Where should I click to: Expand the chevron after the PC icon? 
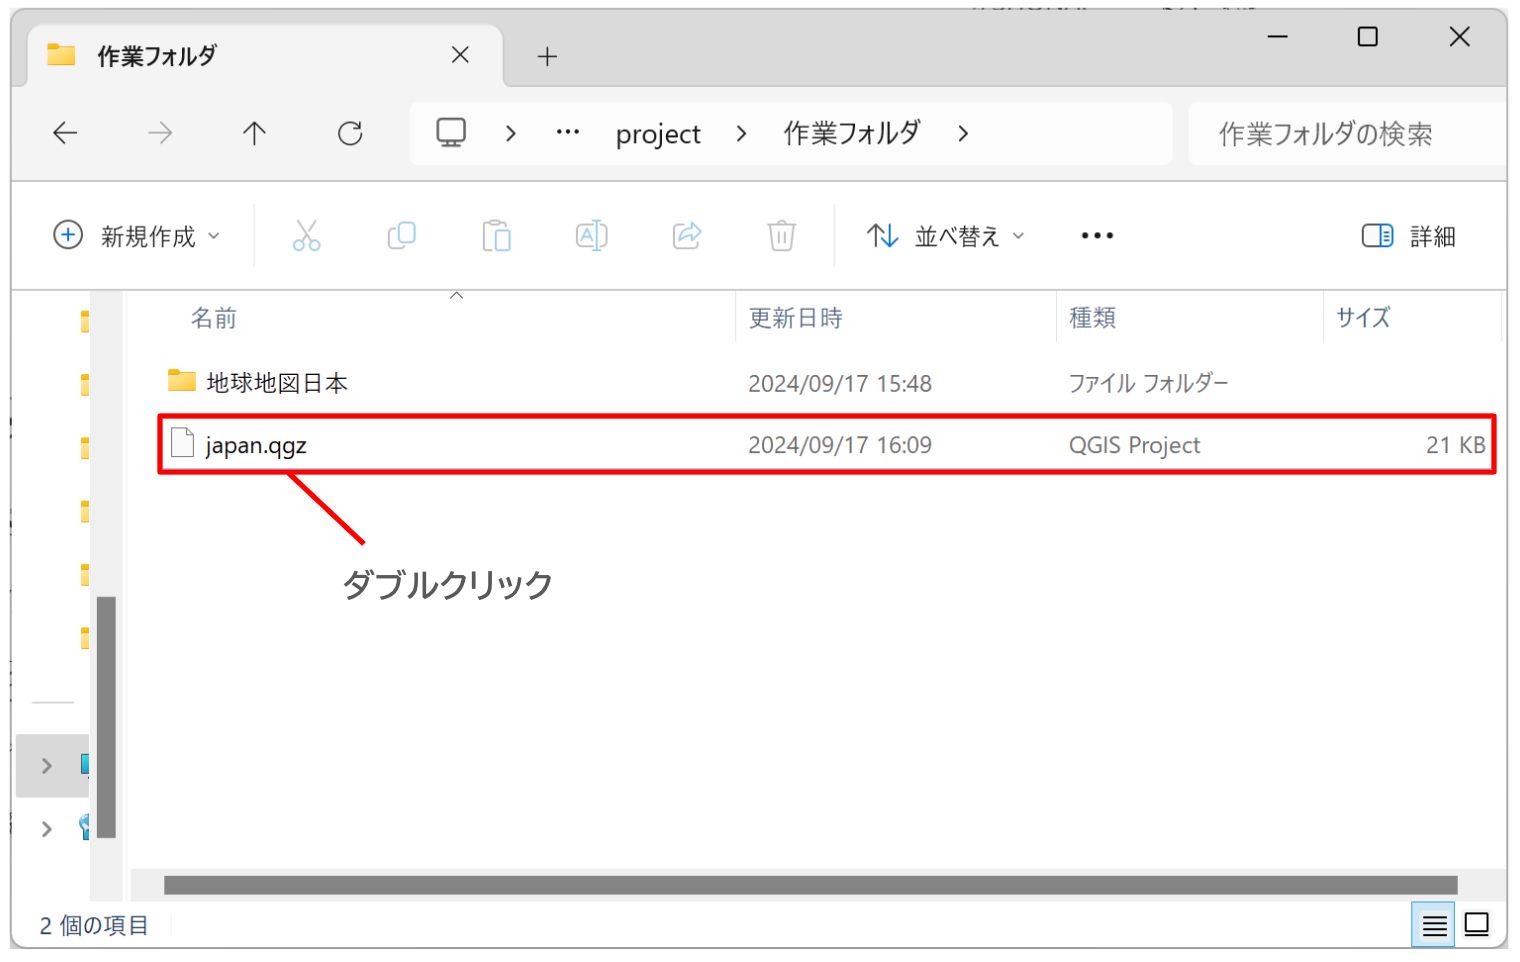[x=511, y=133]
